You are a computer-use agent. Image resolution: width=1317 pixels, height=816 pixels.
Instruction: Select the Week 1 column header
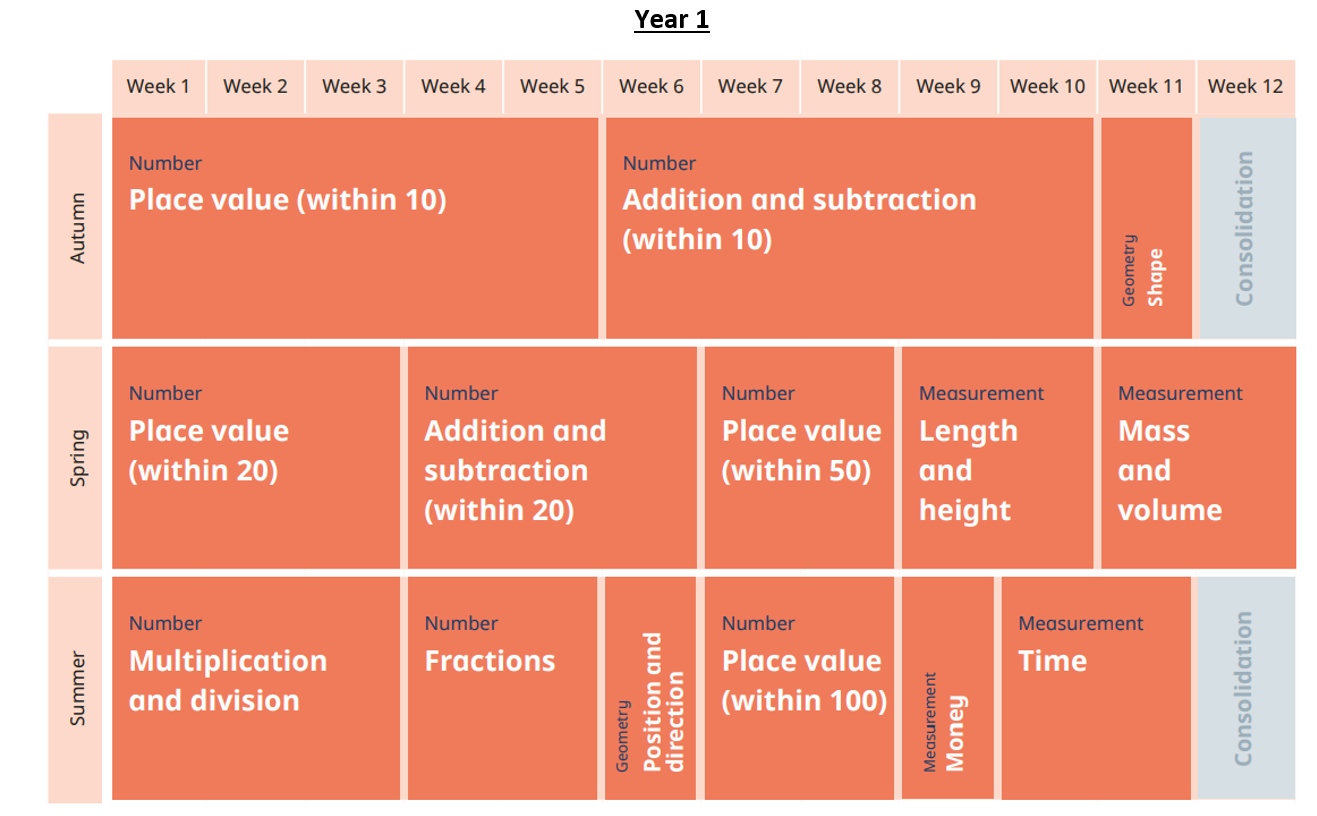tap(158, 86)
